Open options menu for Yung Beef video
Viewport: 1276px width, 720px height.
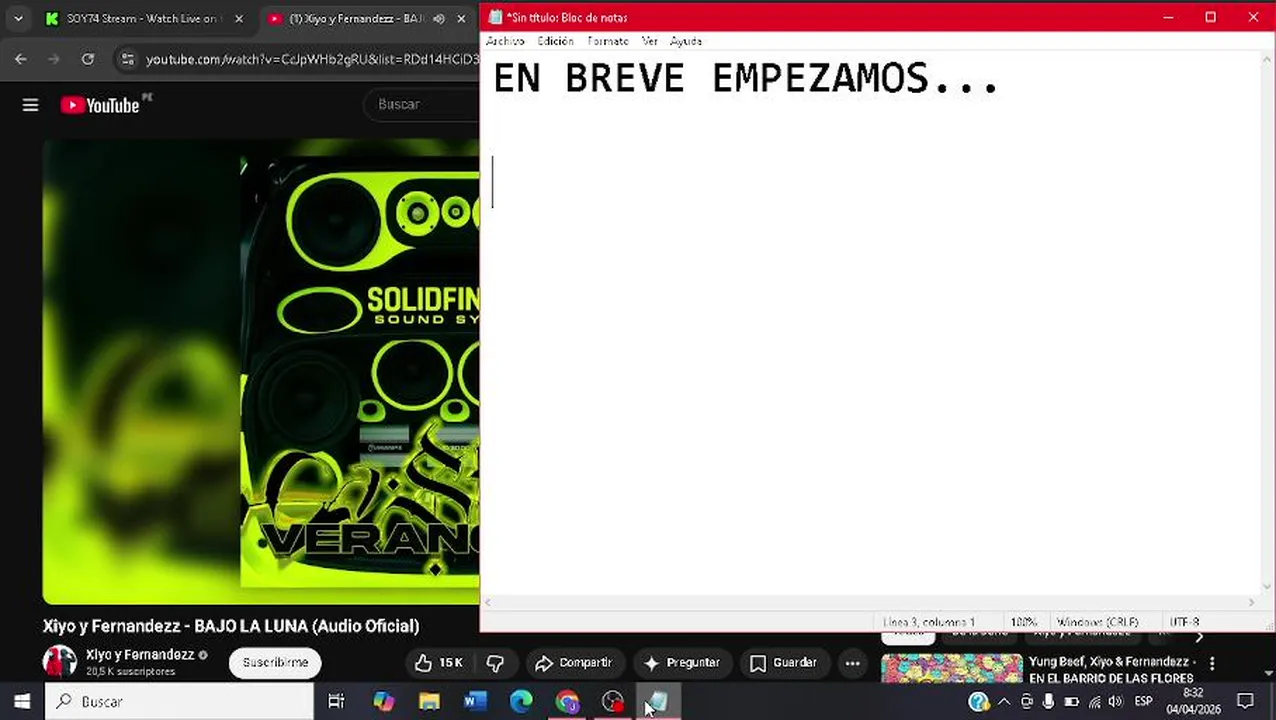coord(1212,663)
